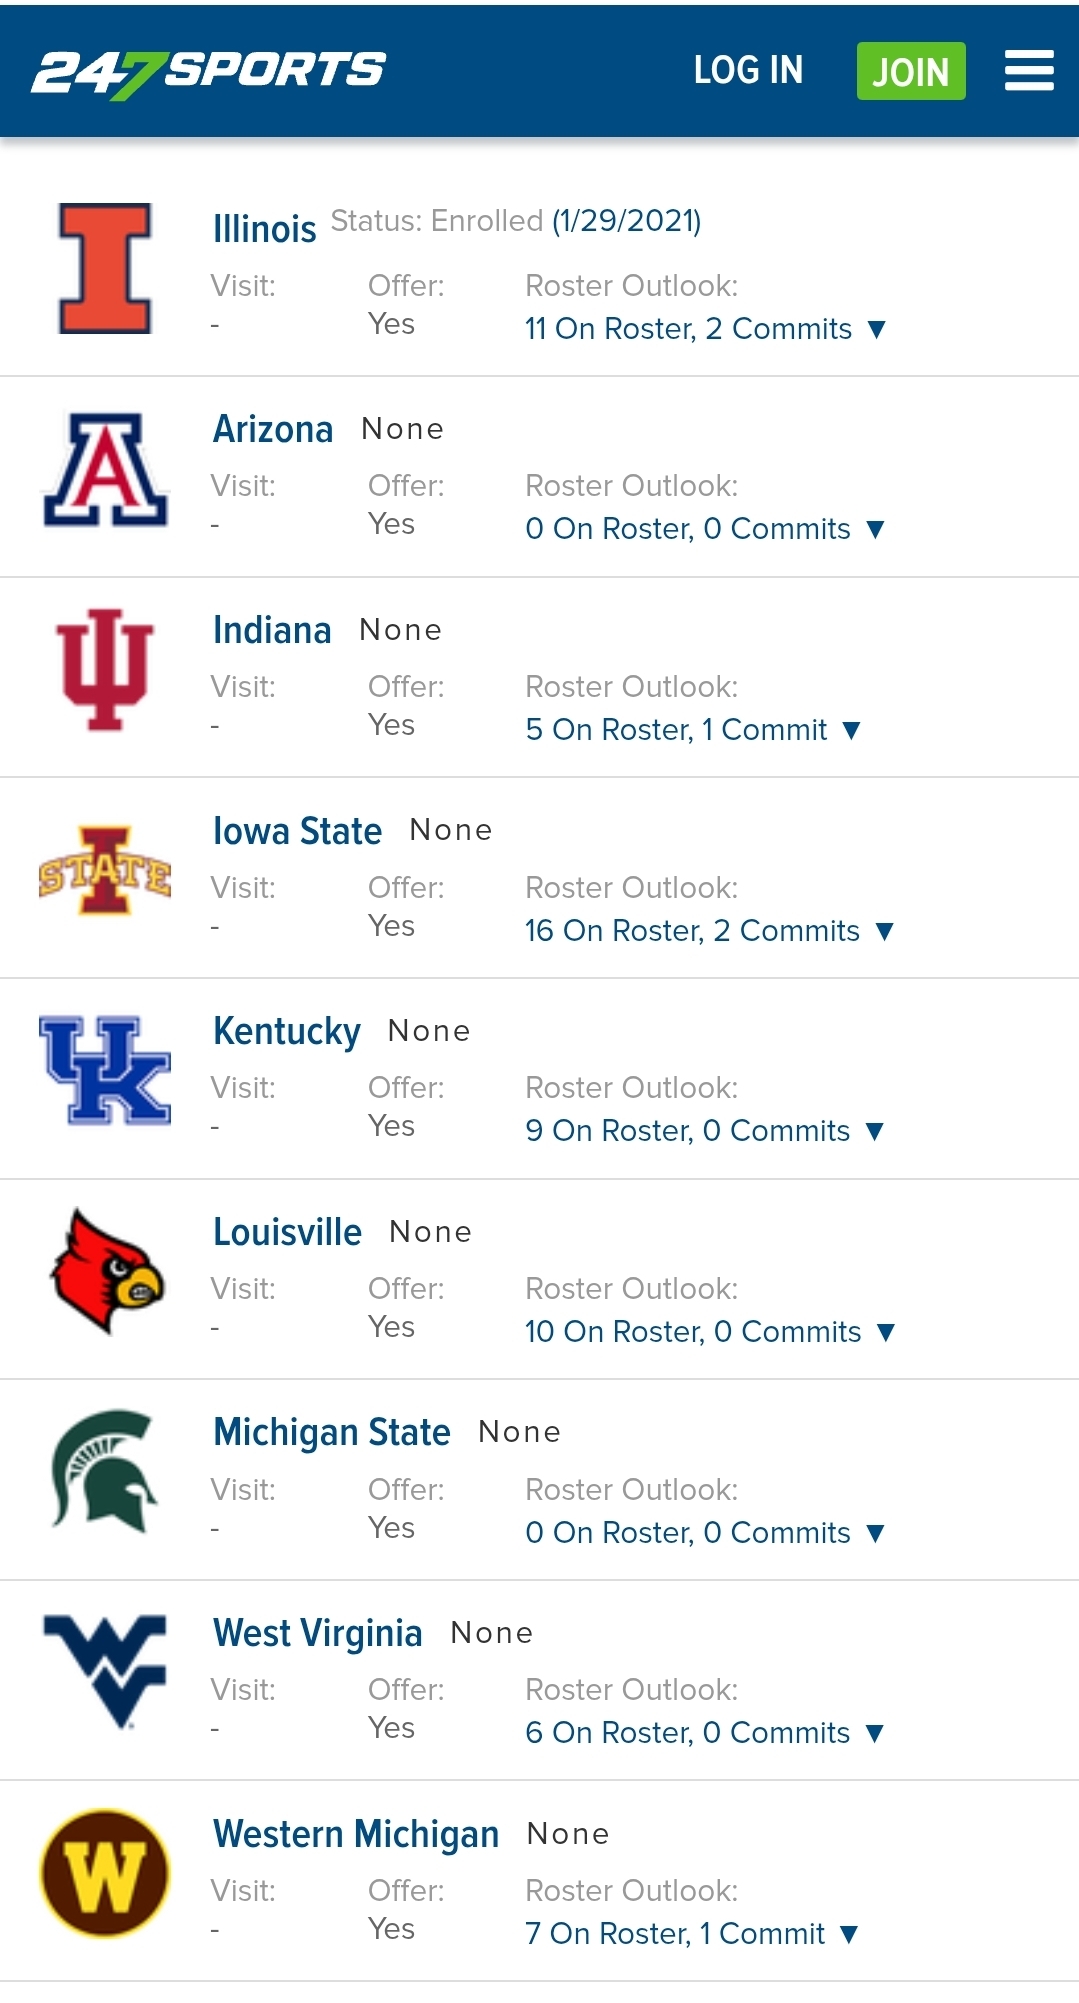Click the green JOIN button
This screenshot has width=1079, height=2003.
click(x=911, y=71)
